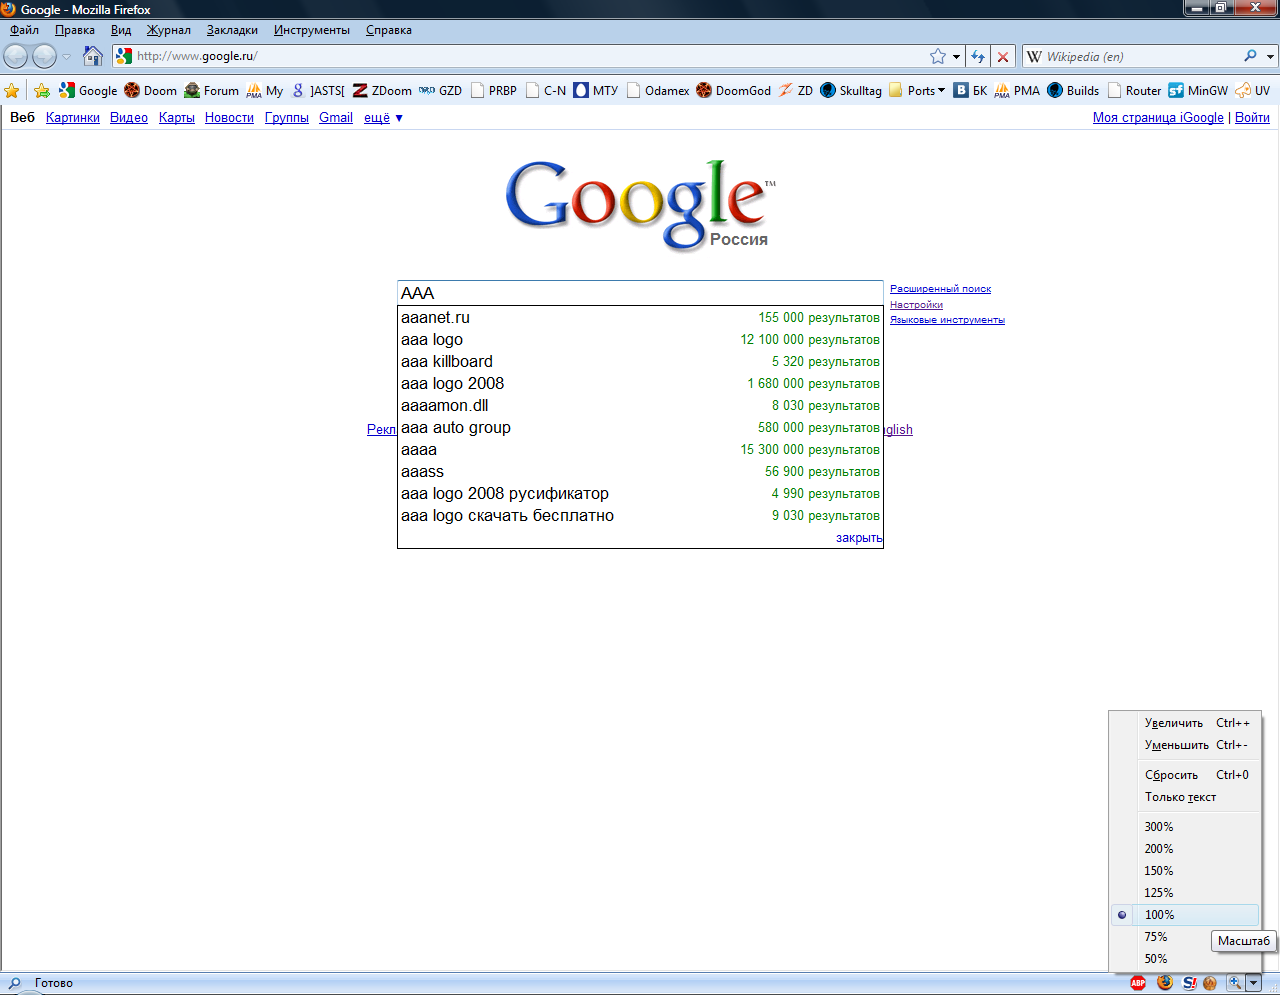Open the "Расширенный поиск" link
Screen dimensions: 1280x995
(x=940, y=289)
